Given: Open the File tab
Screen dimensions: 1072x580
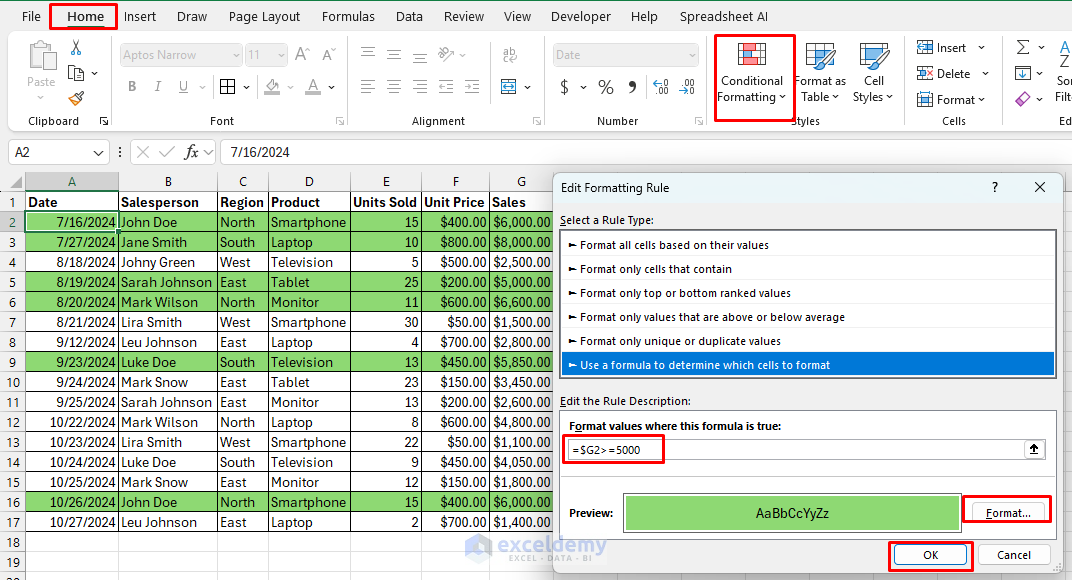Looking at the screenshot, I should pyautogui.click(x=31, y=16).
